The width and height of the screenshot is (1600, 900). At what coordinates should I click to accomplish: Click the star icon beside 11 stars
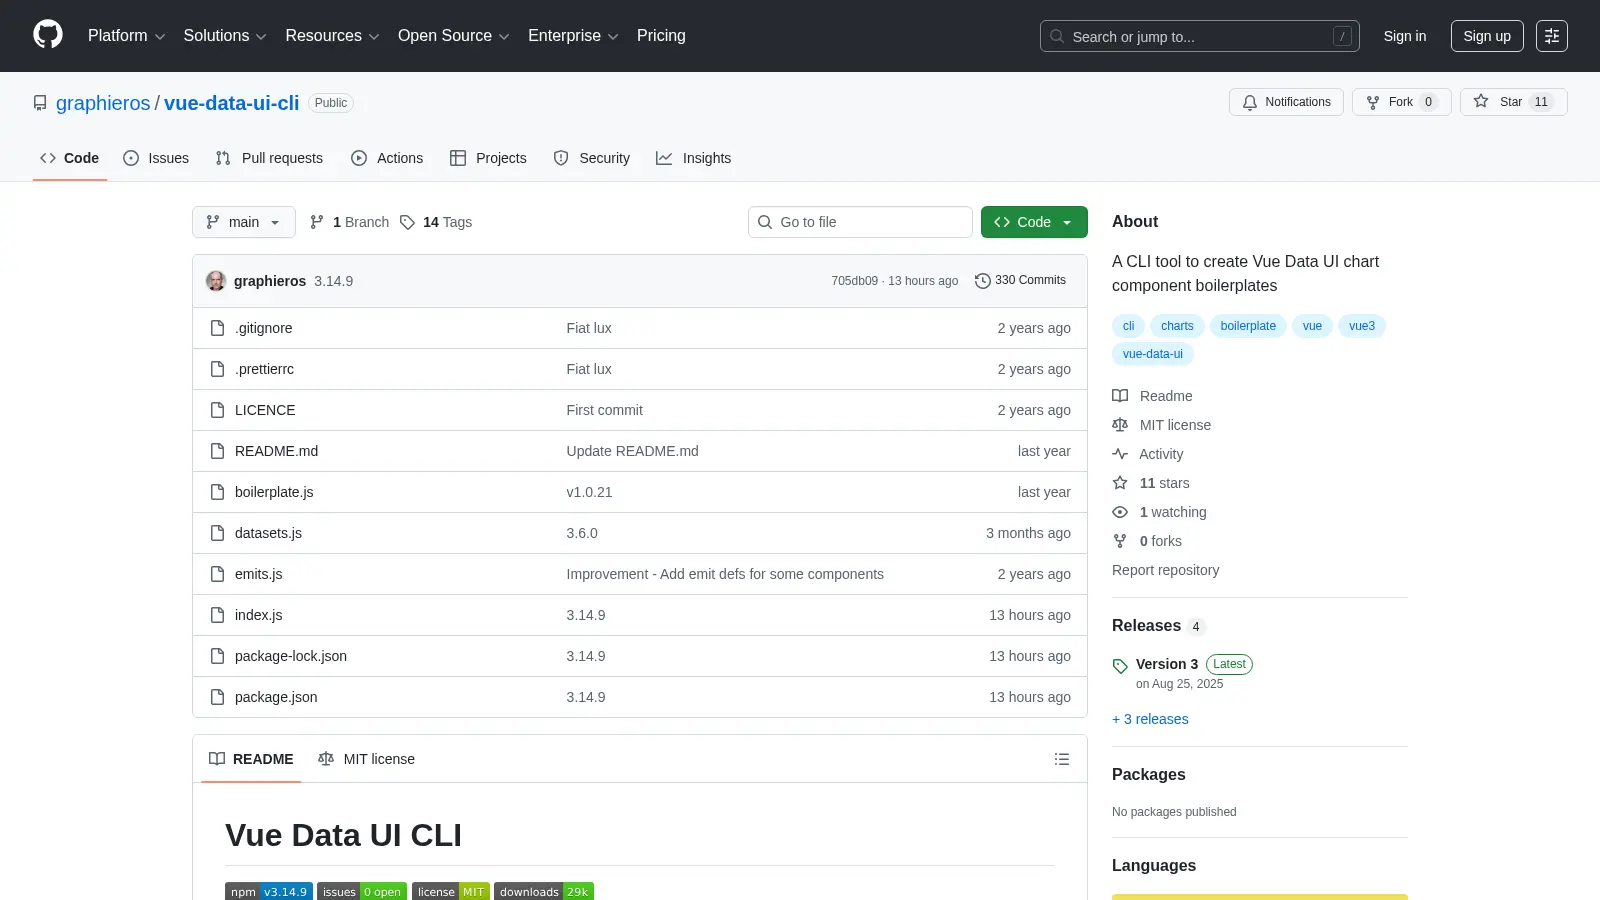[x=1120, y=483]
